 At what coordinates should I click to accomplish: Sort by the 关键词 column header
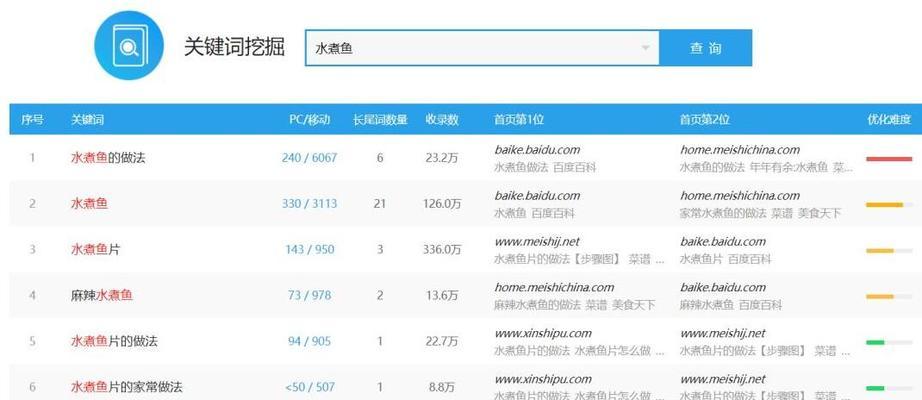pyautogui.click(x=87, y=119)
